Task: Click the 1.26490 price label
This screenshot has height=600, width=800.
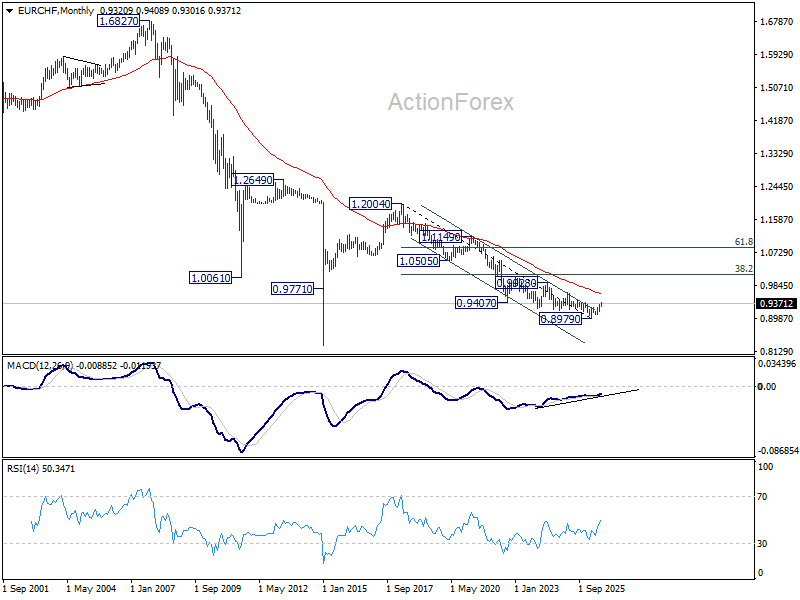Action: [x=253, y=180]
